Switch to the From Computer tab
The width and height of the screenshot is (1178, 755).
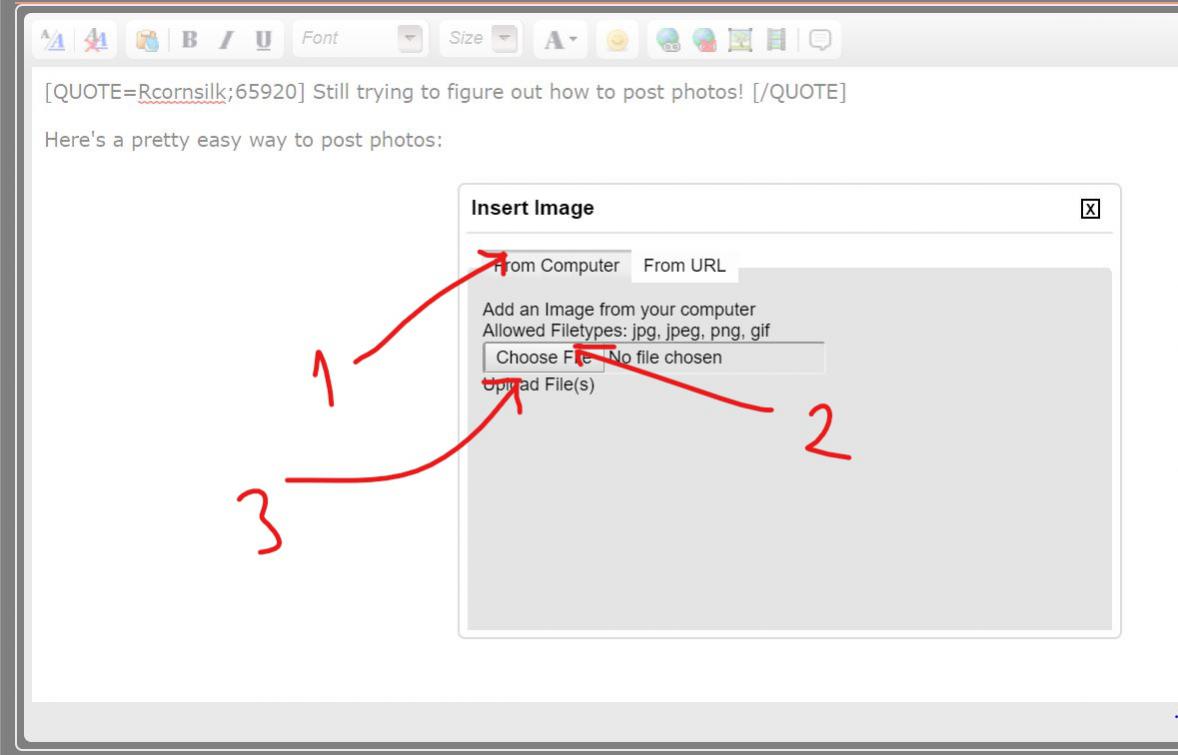(x=557, y=266)
